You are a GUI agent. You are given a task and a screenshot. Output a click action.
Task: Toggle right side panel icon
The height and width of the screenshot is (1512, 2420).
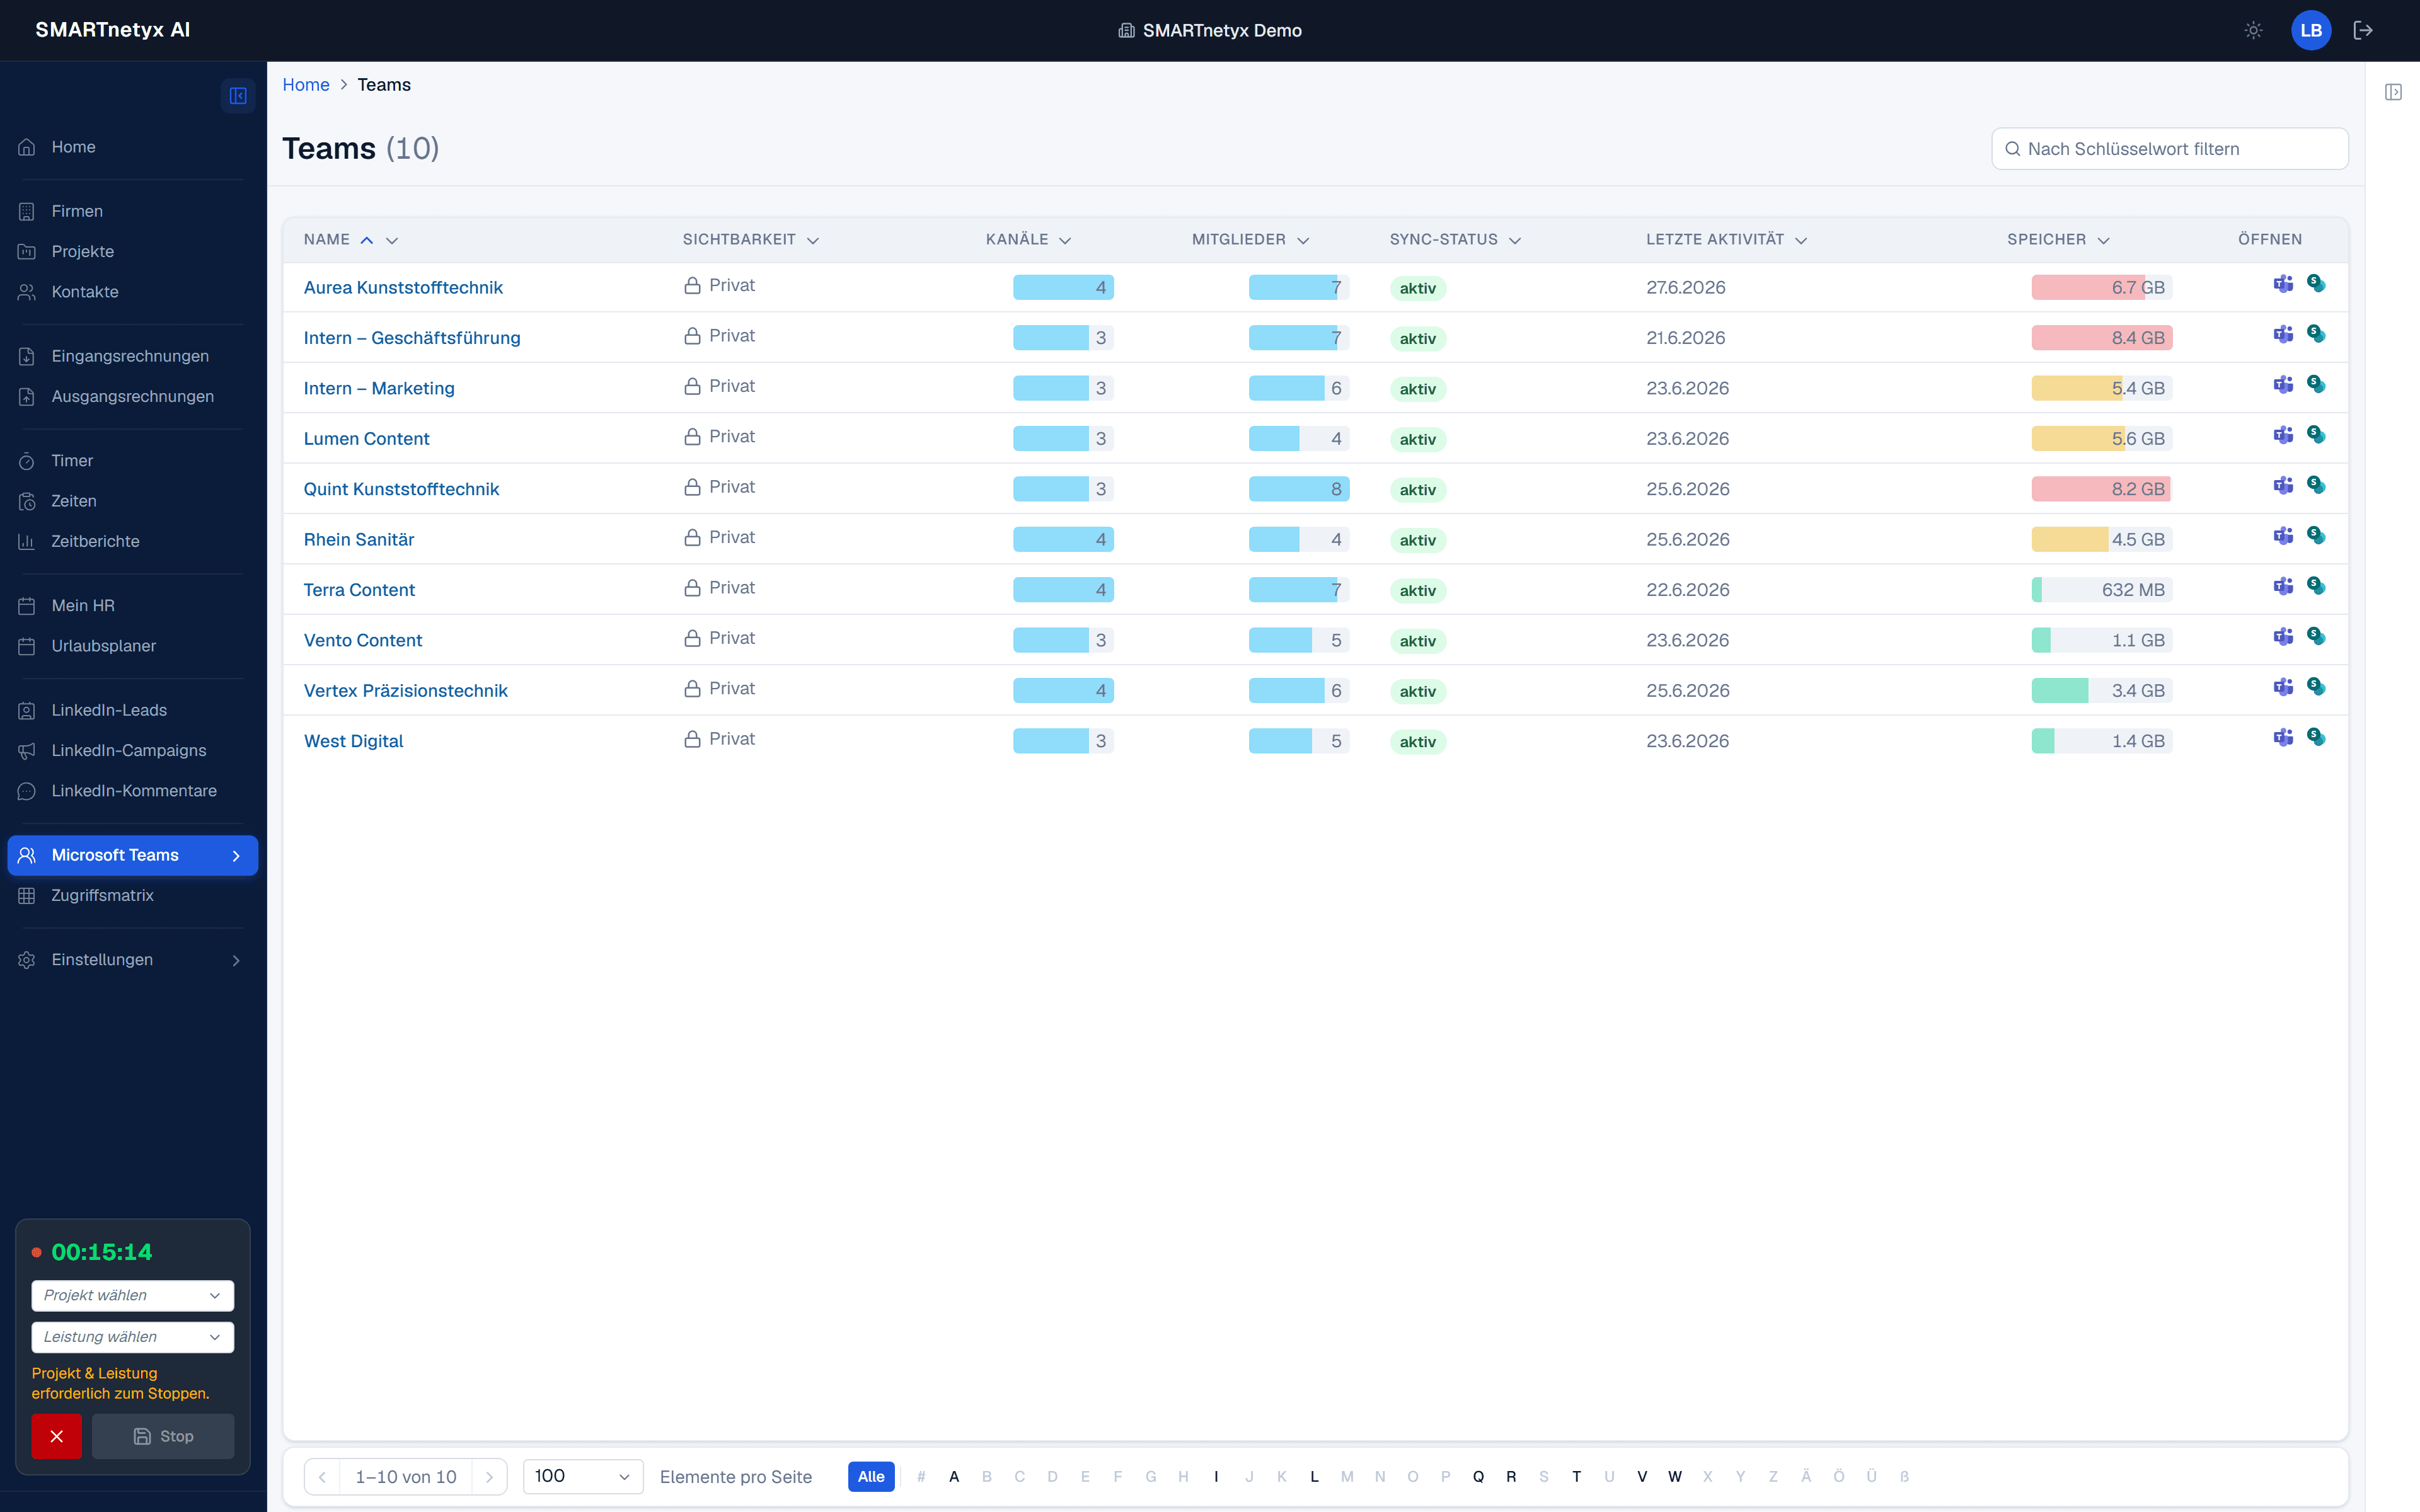click(x=2393, y=92)
